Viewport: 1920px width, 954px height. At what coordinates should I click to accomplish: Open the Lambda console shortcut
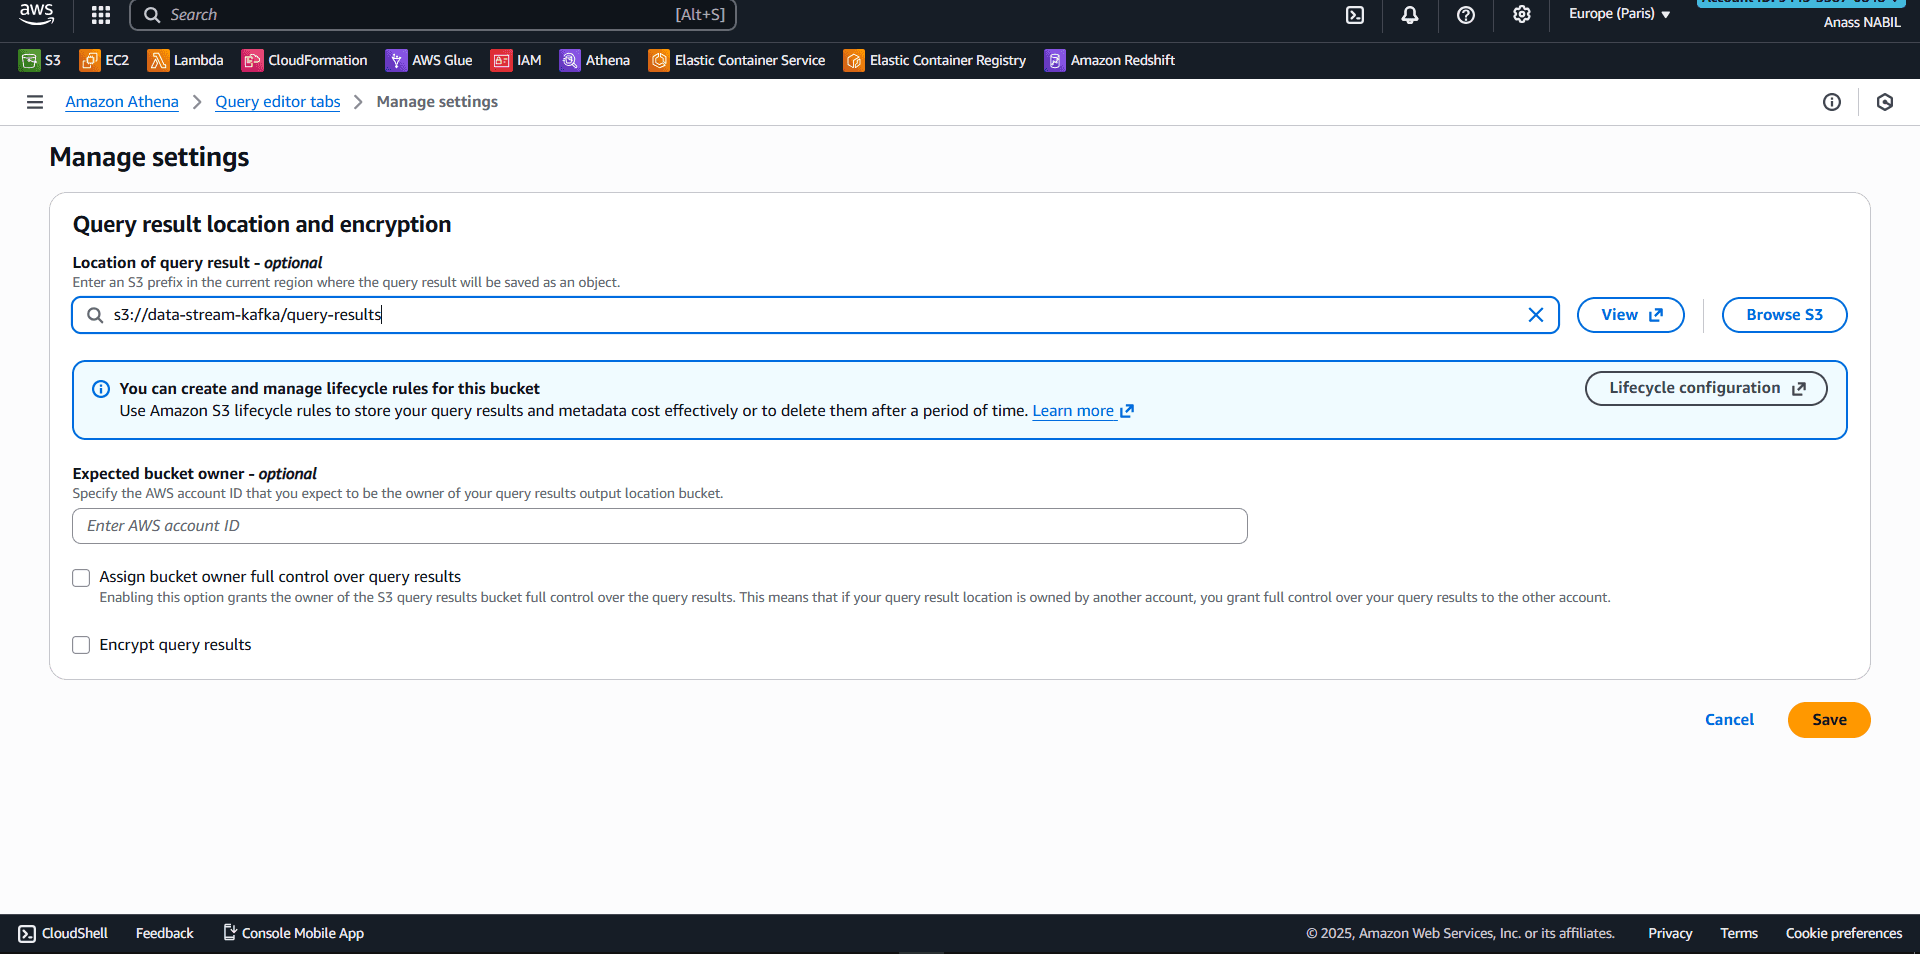[185, 60]
